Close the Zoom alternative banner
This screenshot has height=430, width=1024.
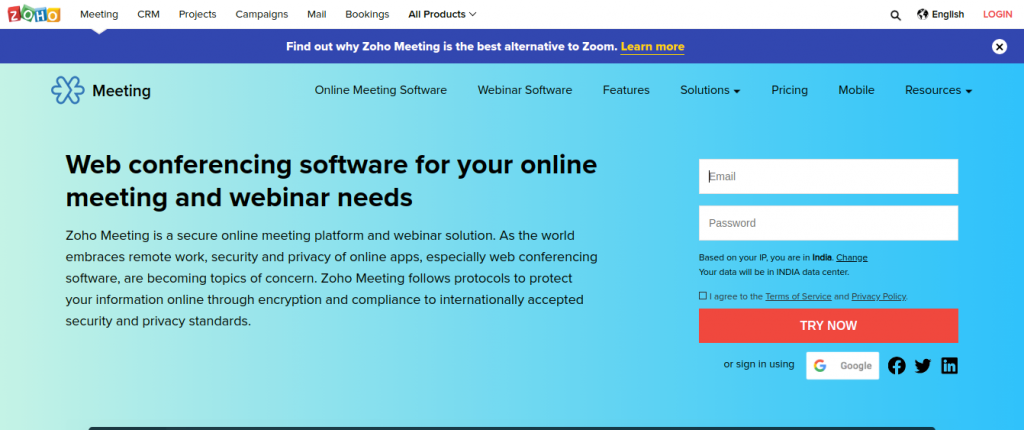pos(999,46)
